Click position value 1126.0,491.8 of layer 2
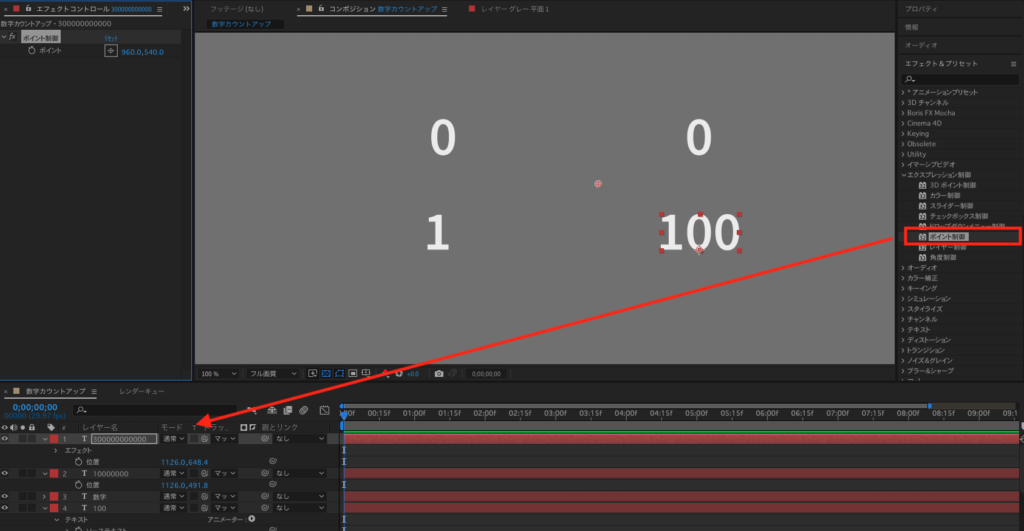1024x531 pixels. point(184,485)
